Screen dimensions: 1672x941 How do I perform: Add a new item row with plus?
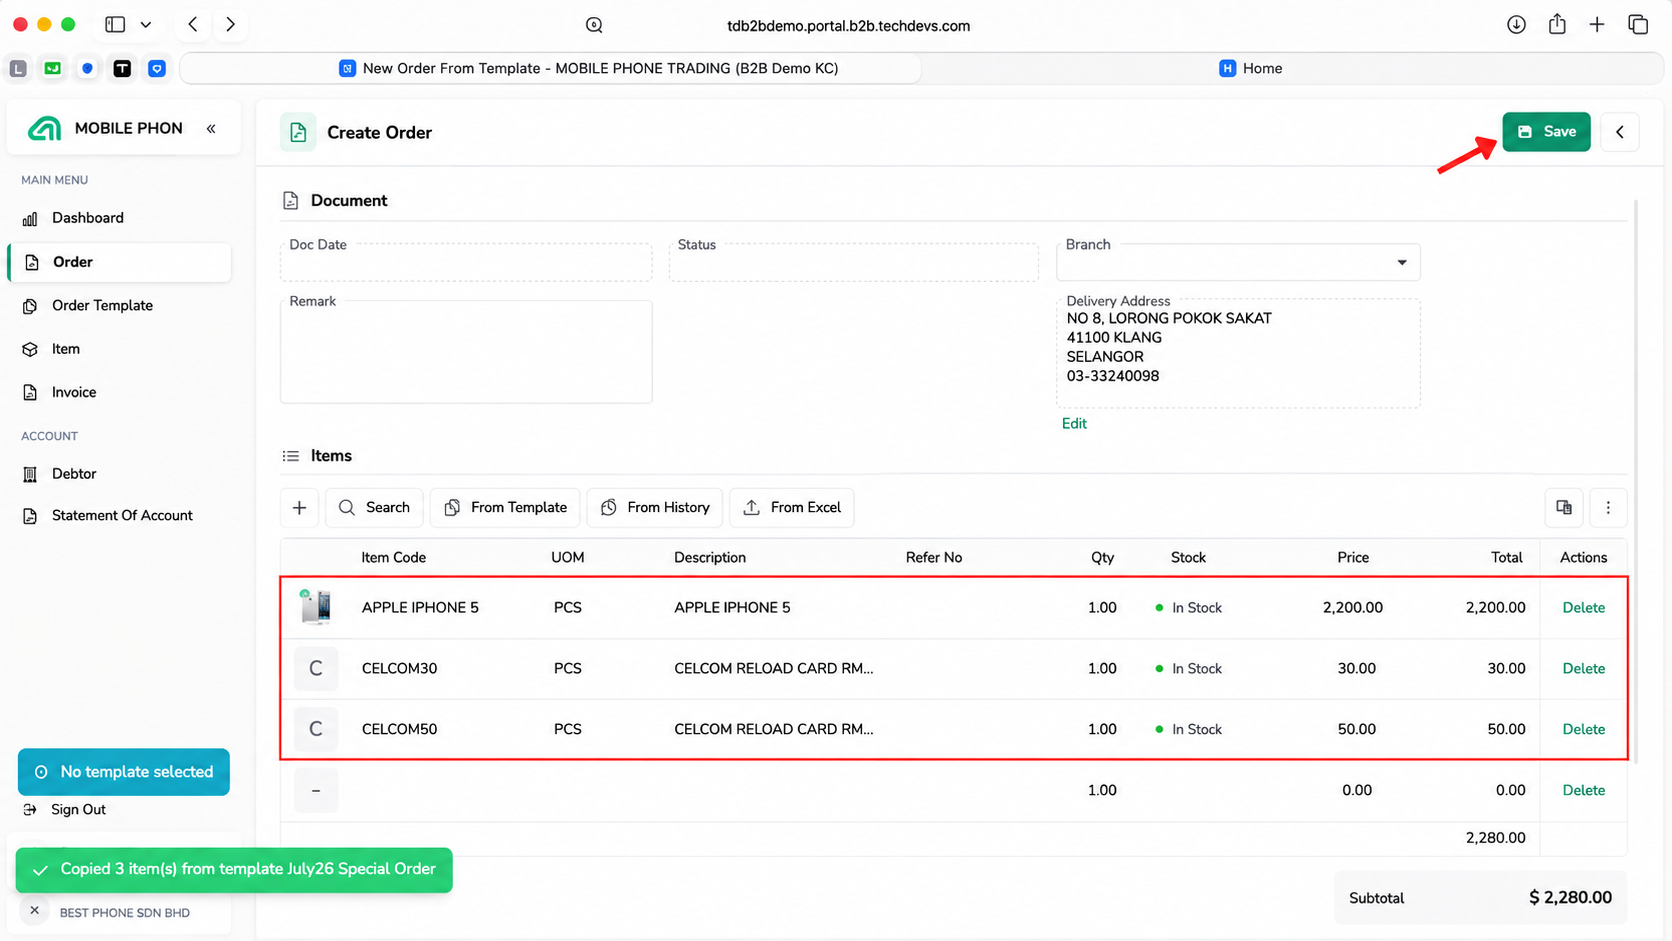(x=299, y=508)
